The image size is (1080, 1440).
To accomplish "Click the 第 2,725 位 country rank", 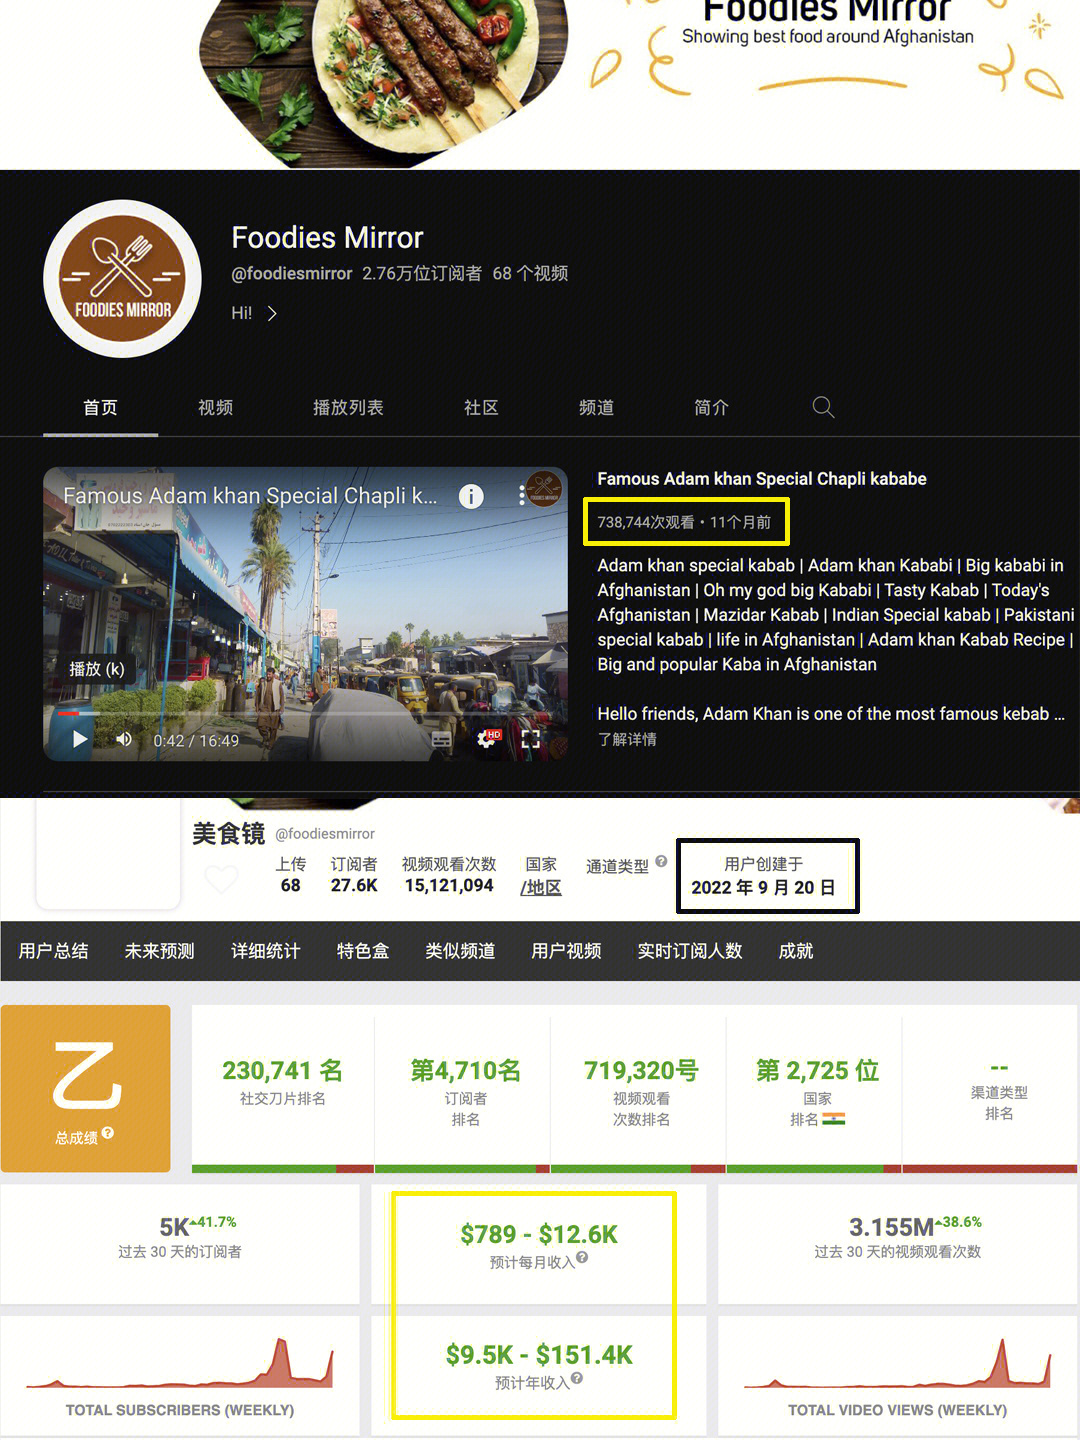I will tap(817, 1071).
